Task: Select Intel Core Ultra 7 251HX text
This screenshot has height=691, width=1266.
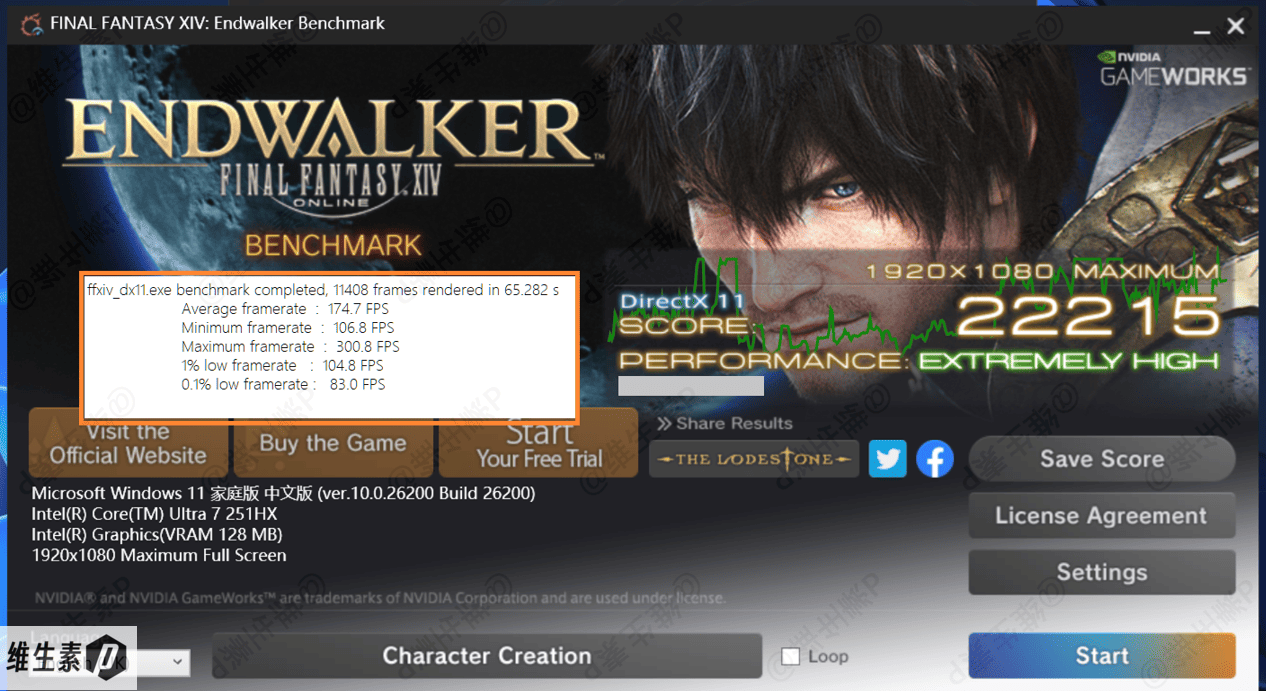Action: point(154,514)
